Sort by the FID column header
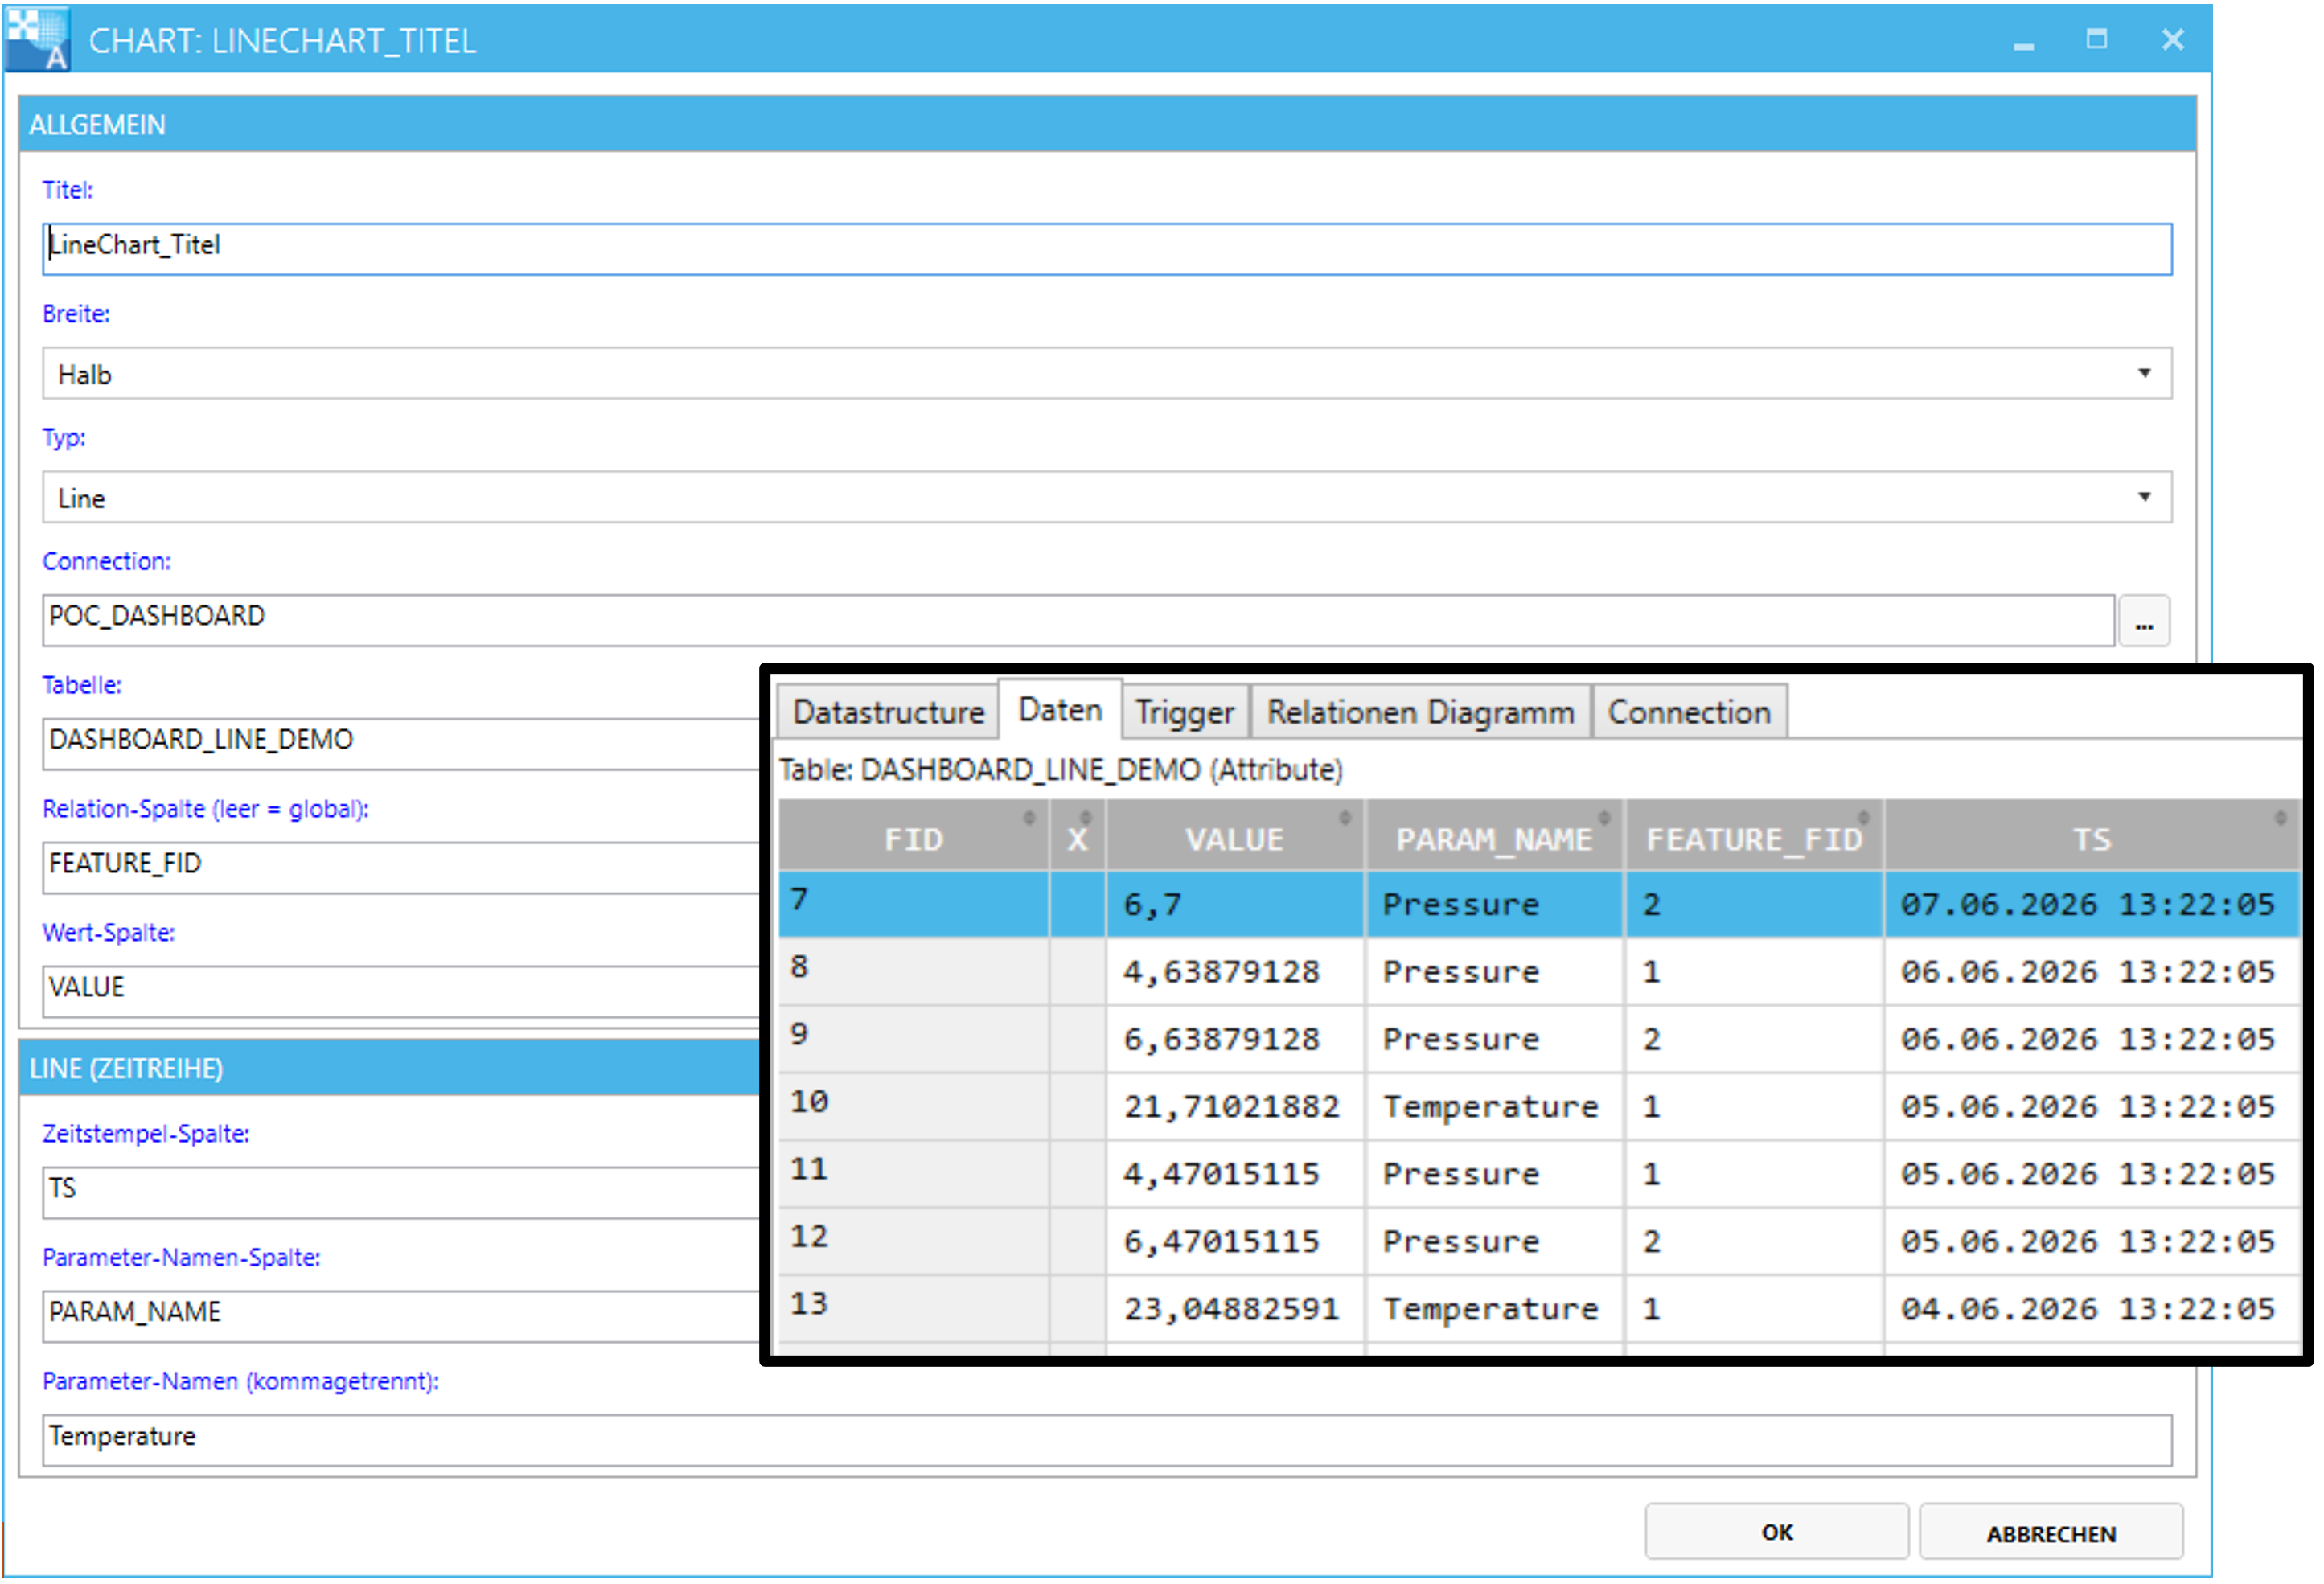Screen dimensions: 2324x1584 pyautogui.click(x=913, y=836)
